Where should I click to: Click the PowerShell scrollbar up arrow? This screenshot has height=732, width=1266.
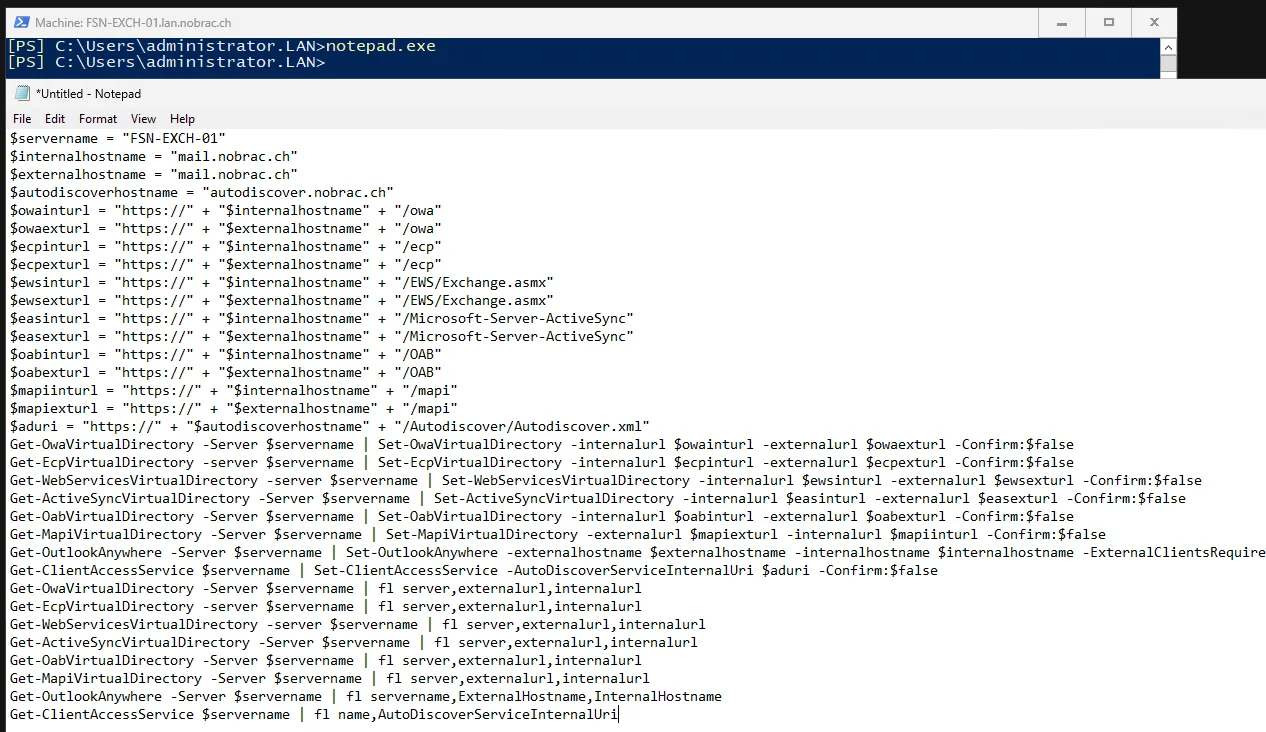[1168, 46]
